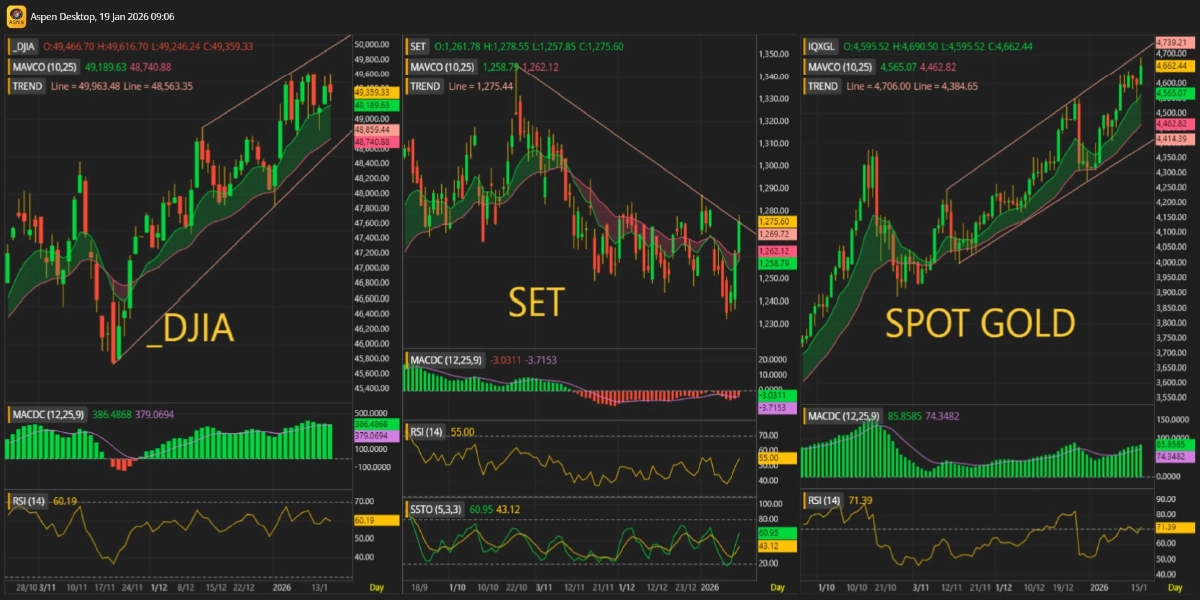
Task: Click the TREND label on the SET chart
Action: (425, 87)
